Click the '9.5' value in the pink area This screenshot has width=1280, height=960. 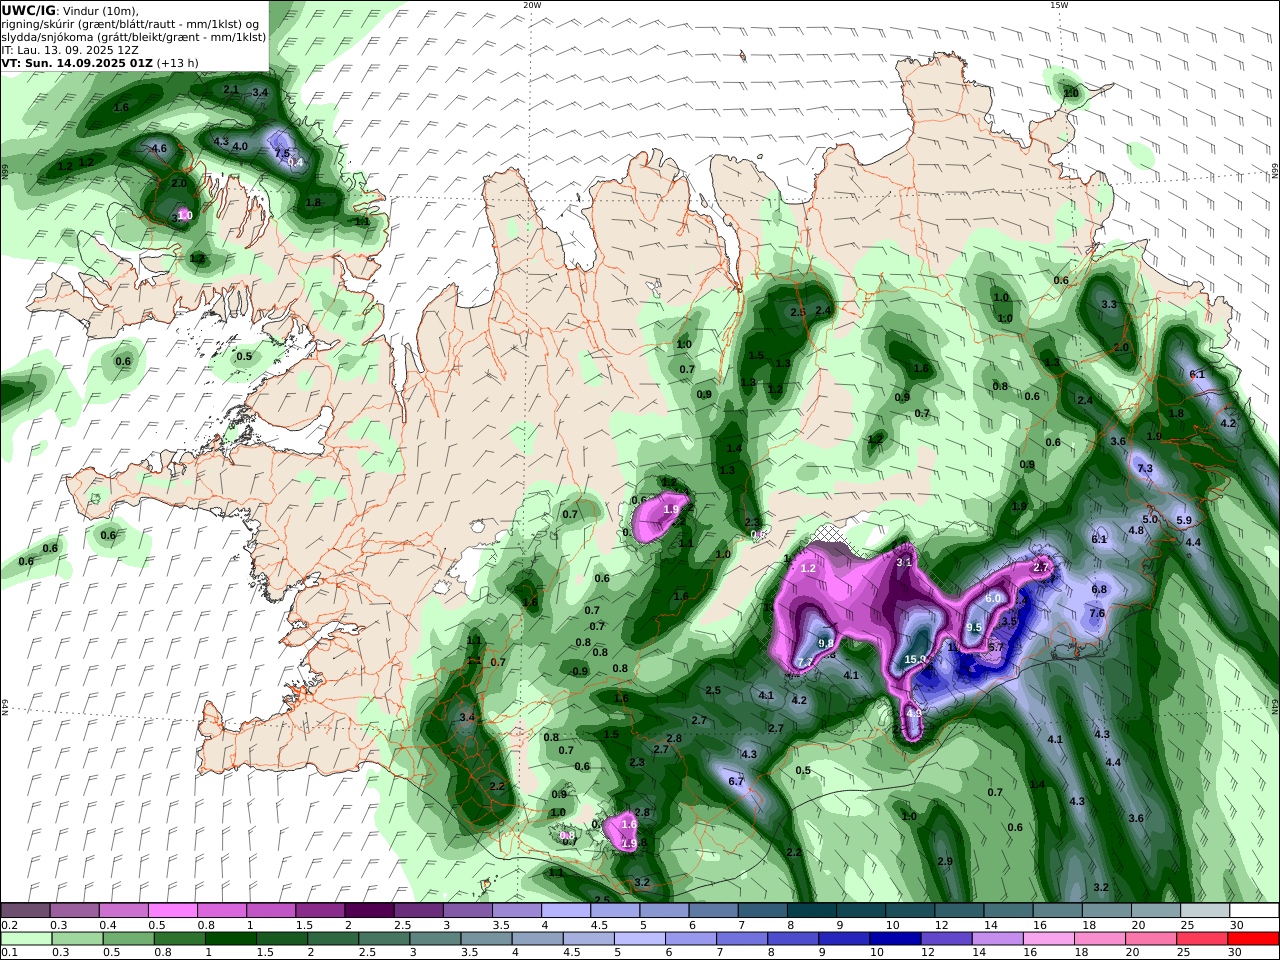(974, 628)
